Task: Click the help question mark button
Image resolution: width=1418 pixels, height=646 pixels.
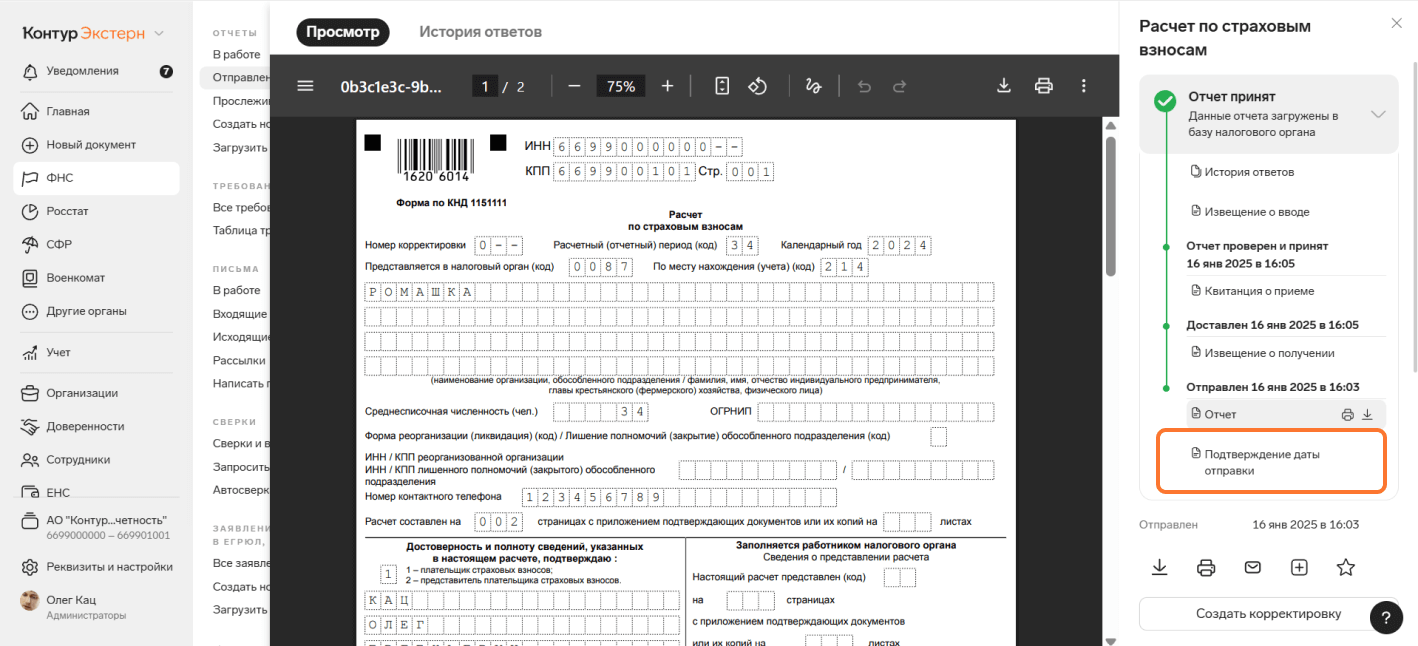Action: pyautogui.click(x=1385, y=617)
